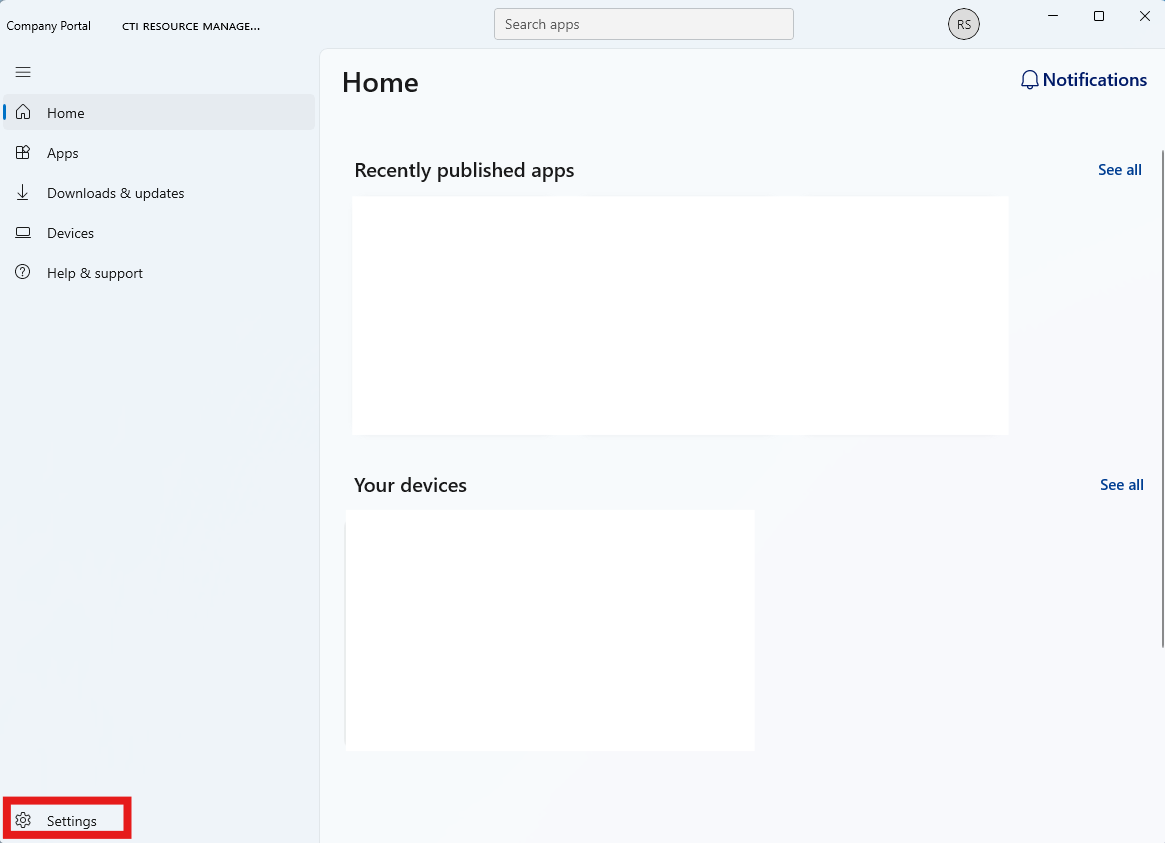
Task: Focus the Search apps field
Action: pyautogui.click(x=643, y=24)
